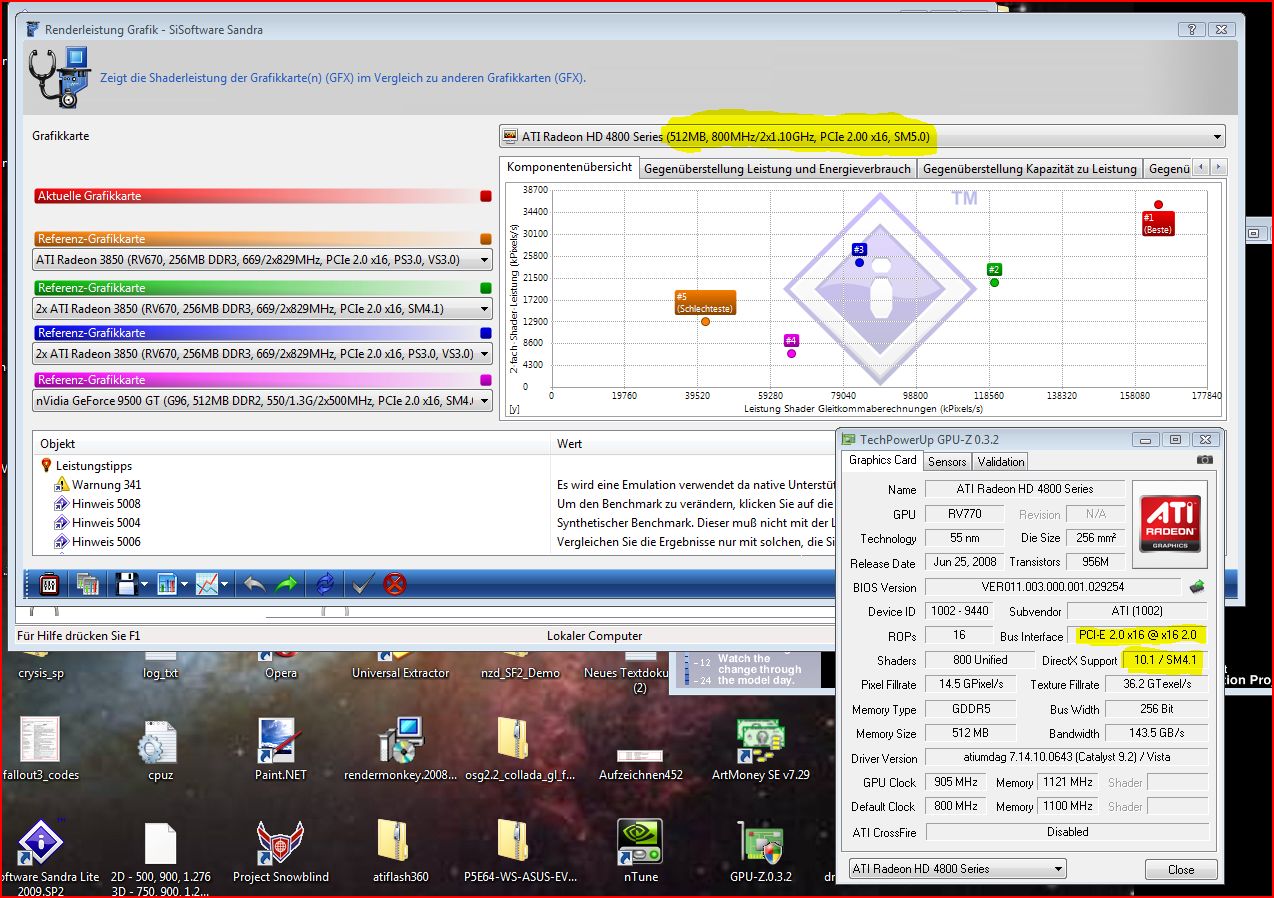Select the Hinweis 5006 row
Image resolution: width=1274 pixels, height=898 pixels.
pyautogui.click(x=106, y=542)
